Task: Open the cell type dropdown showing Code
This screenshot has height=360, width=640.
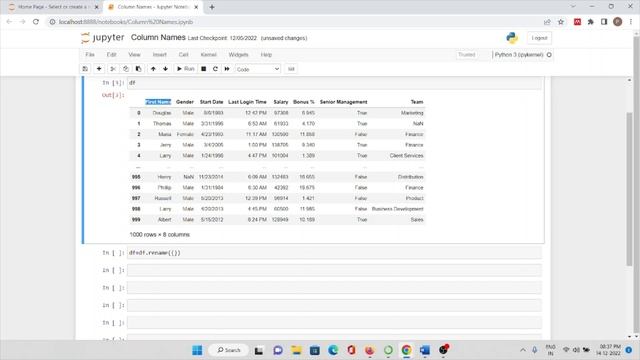Action: coord(258,69)
